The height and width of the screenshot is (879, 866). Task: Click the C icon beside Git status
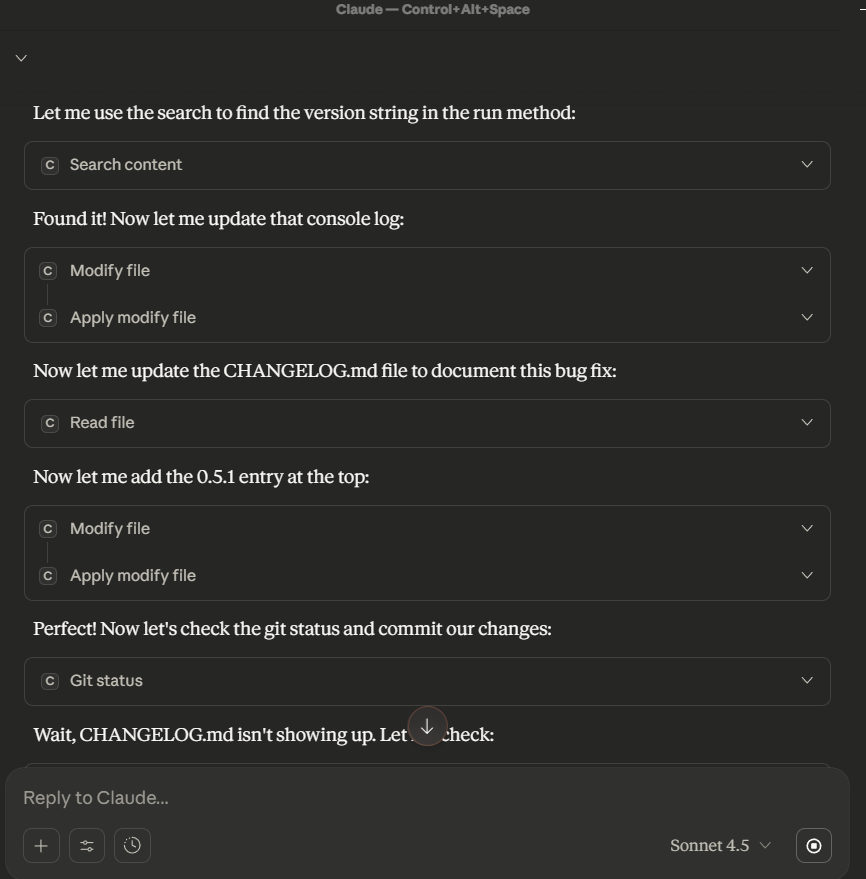point(49,681)
